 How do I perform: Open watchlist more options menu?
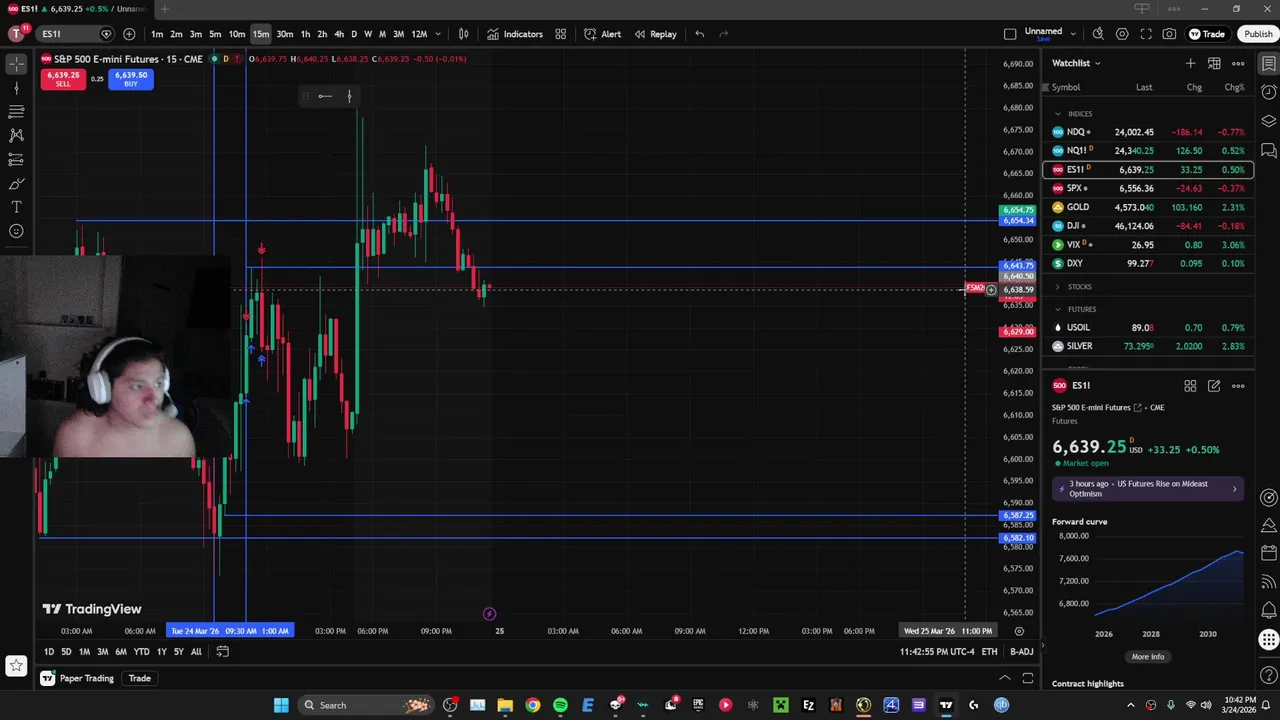click(x=1238, y=63)
